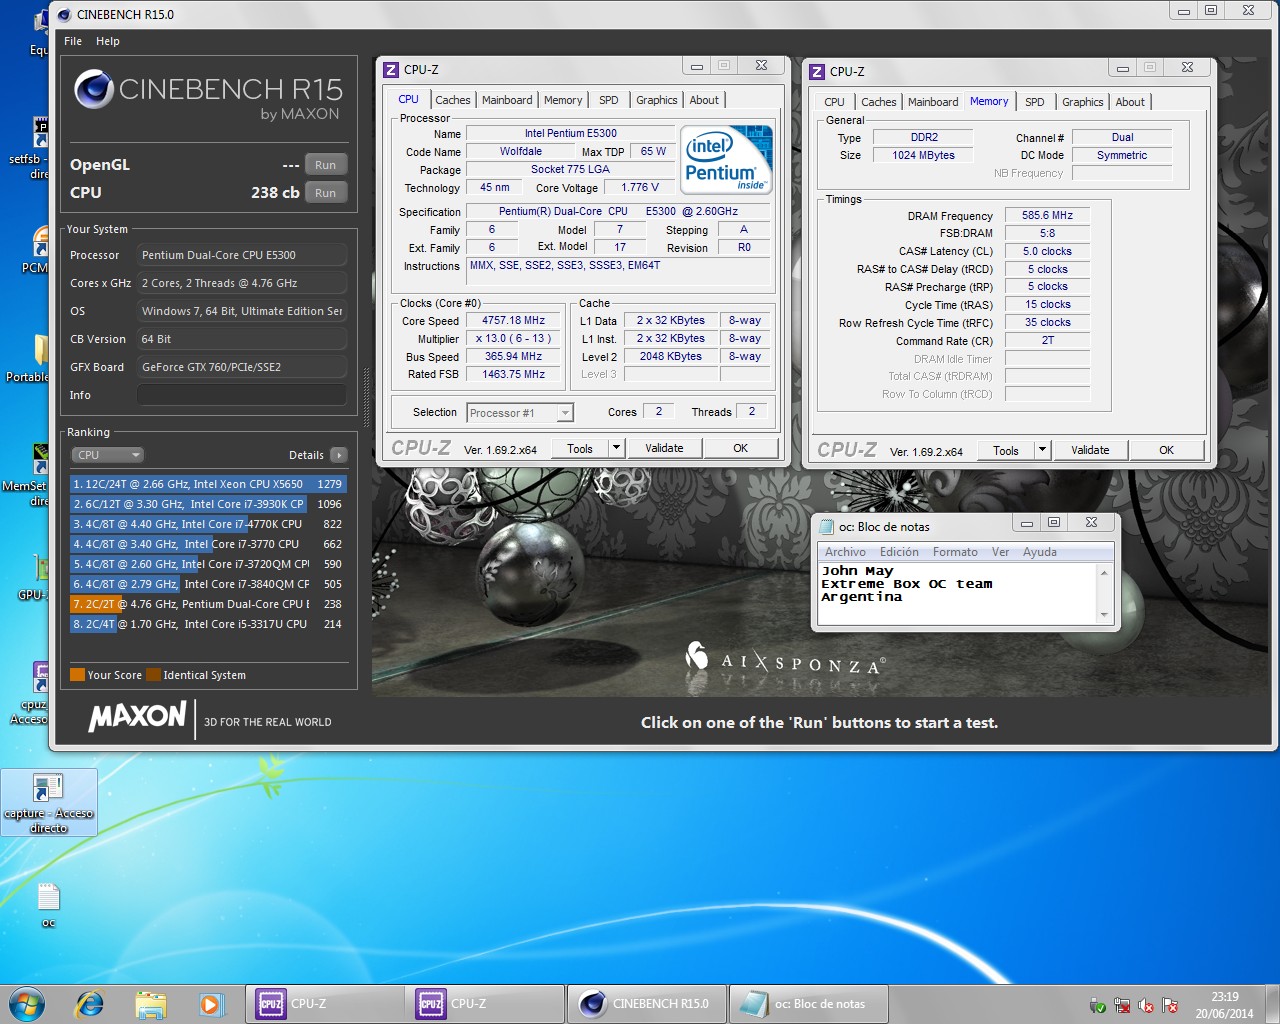Click Notepad vertical scrollbar down arrow
1280x1024 pixels.
[1105, 615]
